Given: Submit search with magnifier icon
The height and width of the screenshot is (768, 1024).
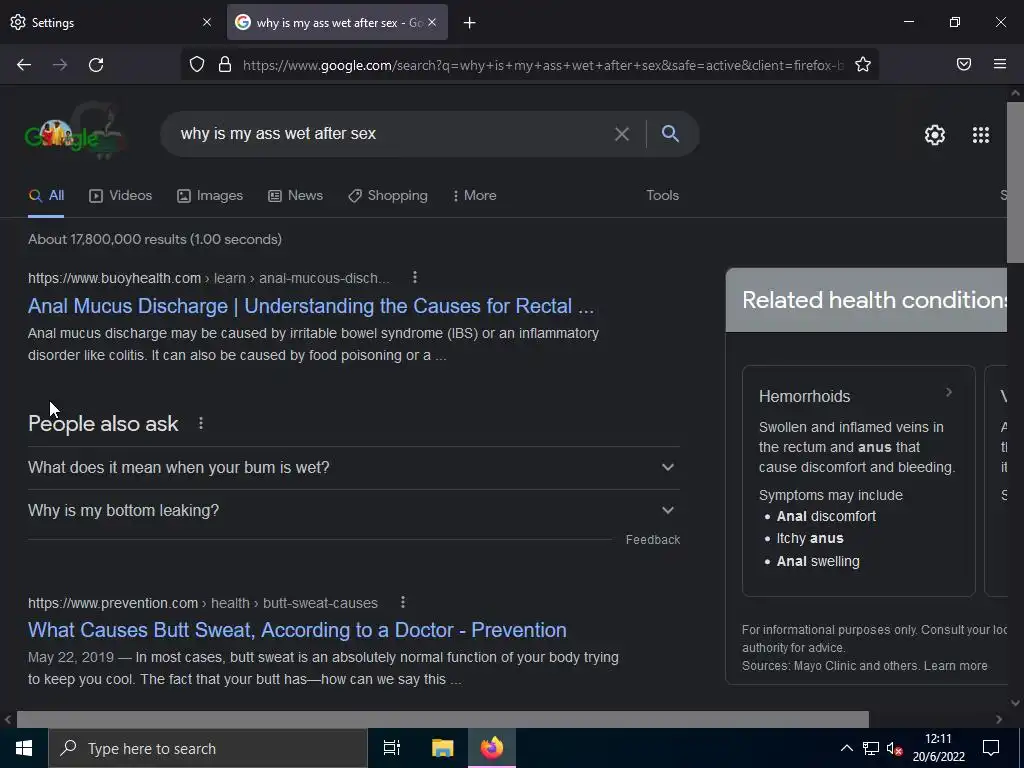Looking at the screenshot, I should click(x=671, y=133).
